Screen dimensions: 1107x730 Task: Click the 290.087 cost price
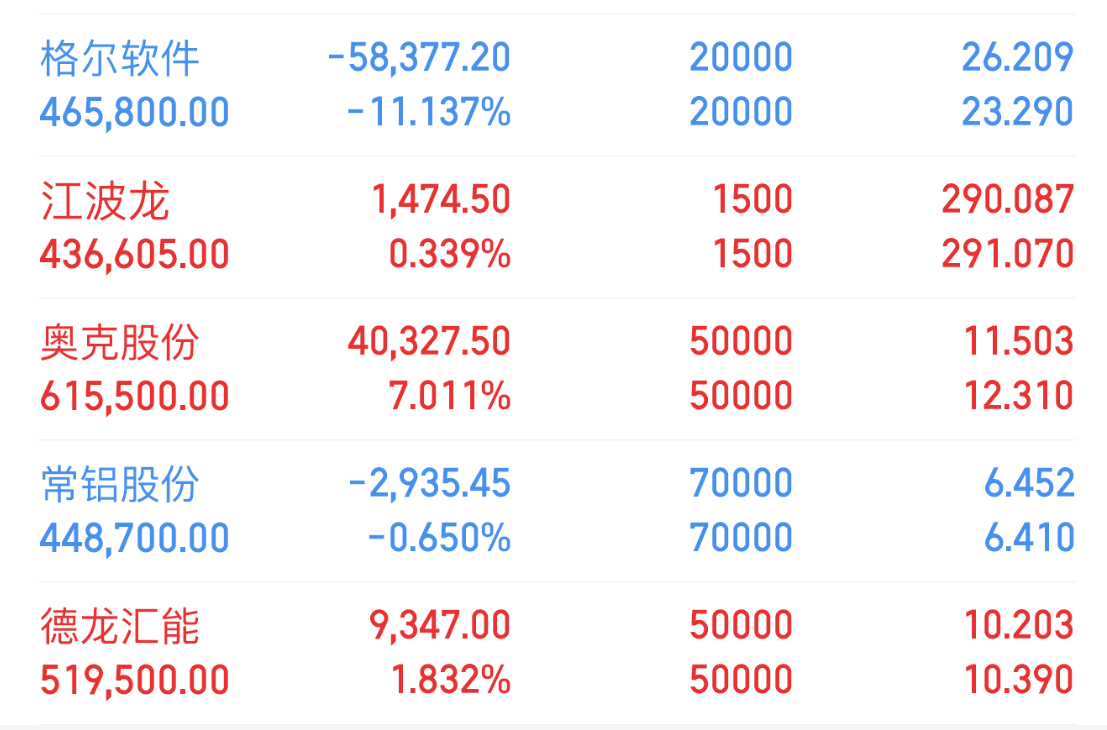click(x=1007, y=200)
